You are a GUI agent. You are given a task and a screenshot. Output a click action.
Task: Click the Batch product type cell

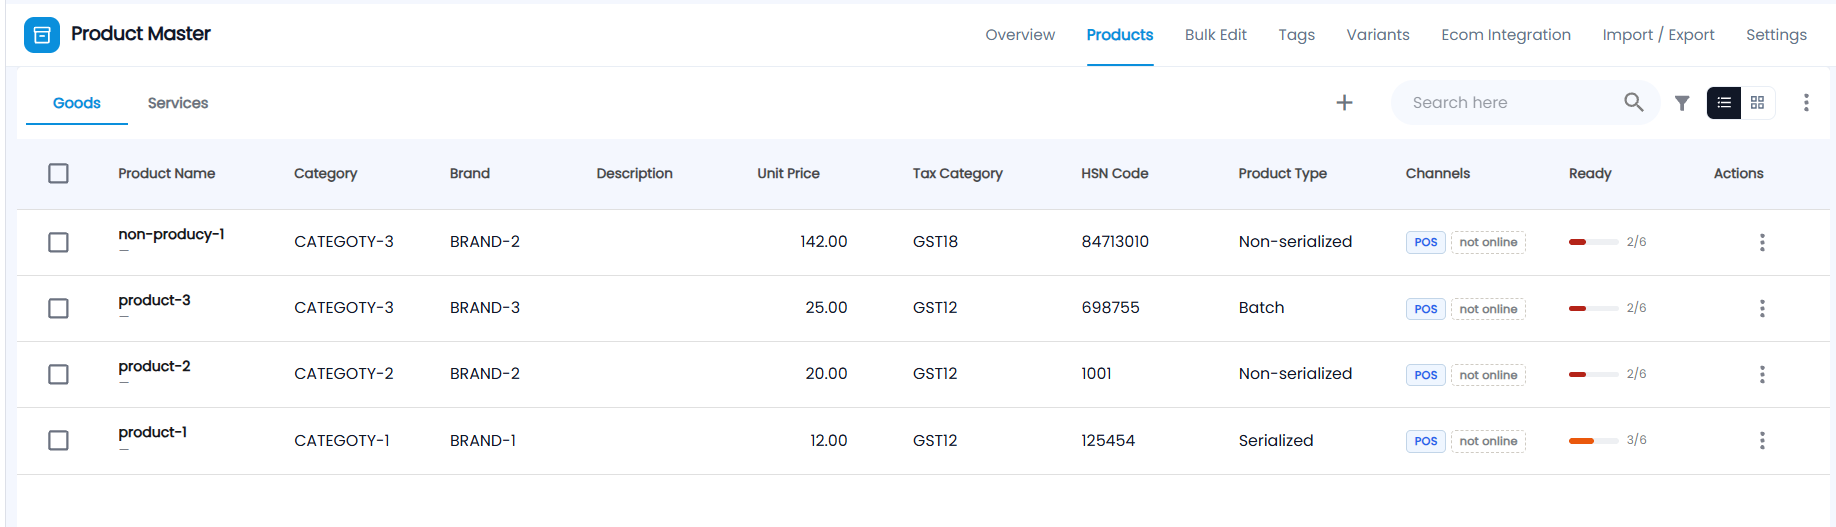coord(1261,308)
